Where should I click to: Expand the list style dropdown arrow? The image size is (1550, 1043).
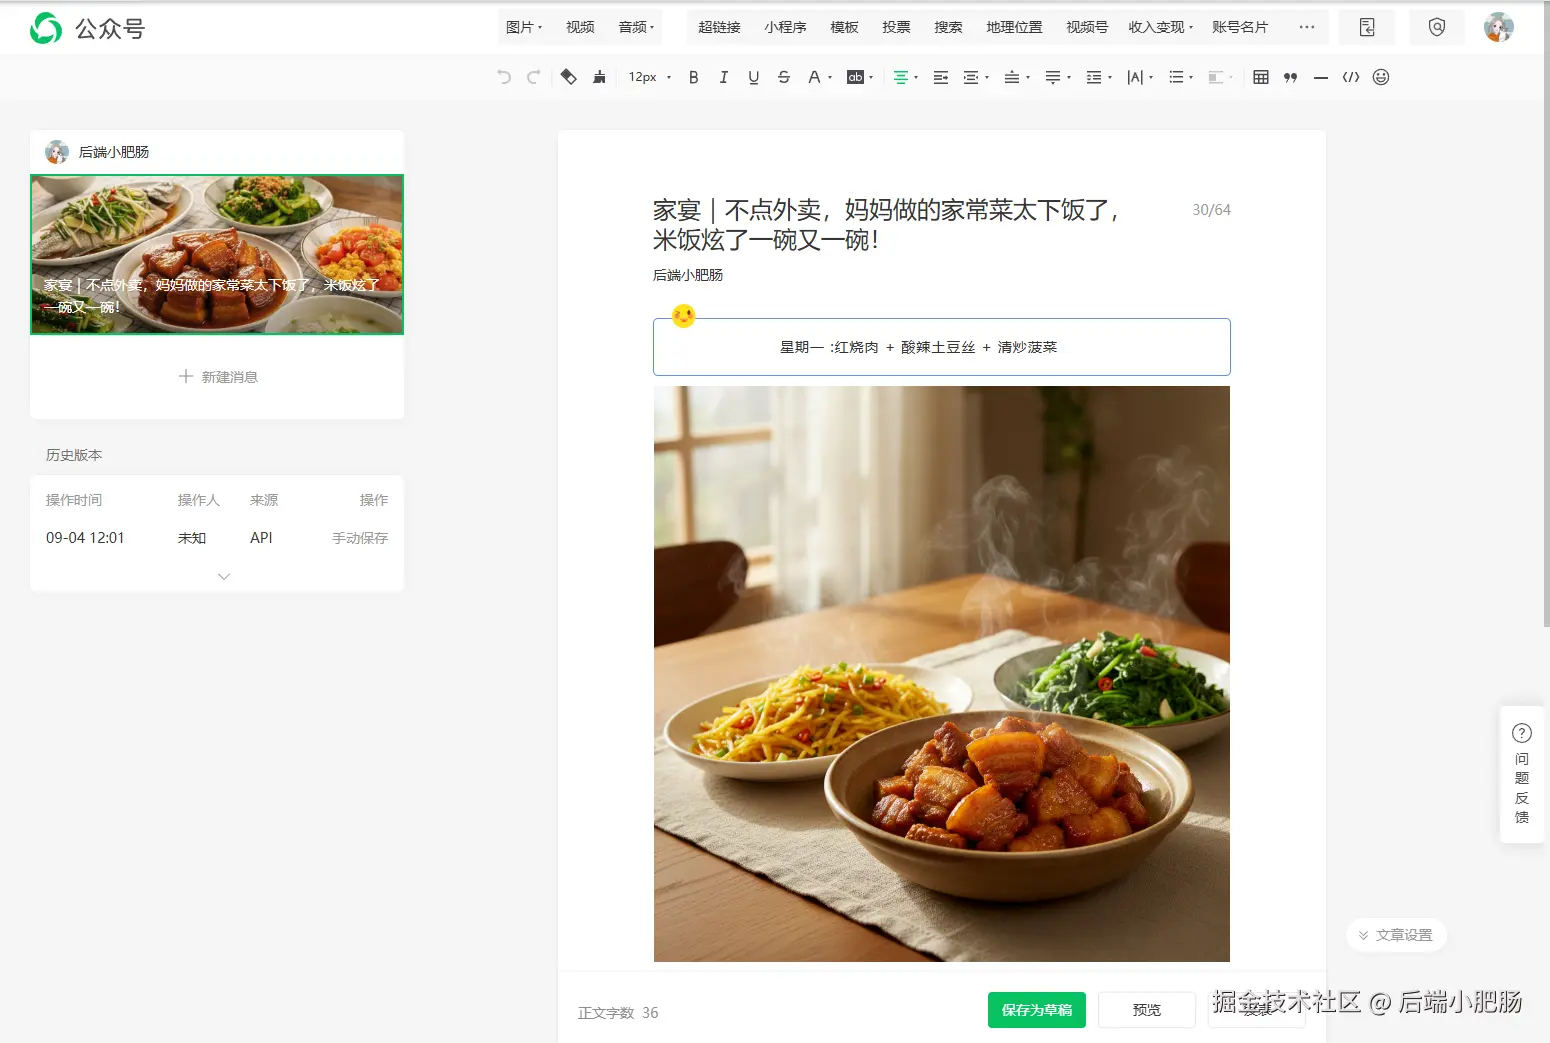(x=1191, y=77)
